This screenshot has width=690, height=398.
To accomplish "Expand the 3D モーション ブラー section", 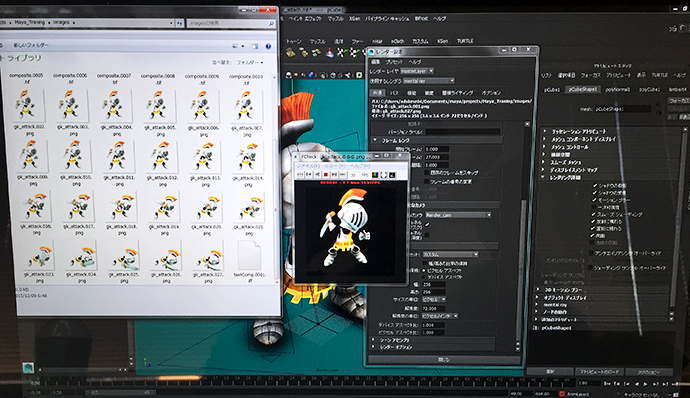I will (538, 290).
